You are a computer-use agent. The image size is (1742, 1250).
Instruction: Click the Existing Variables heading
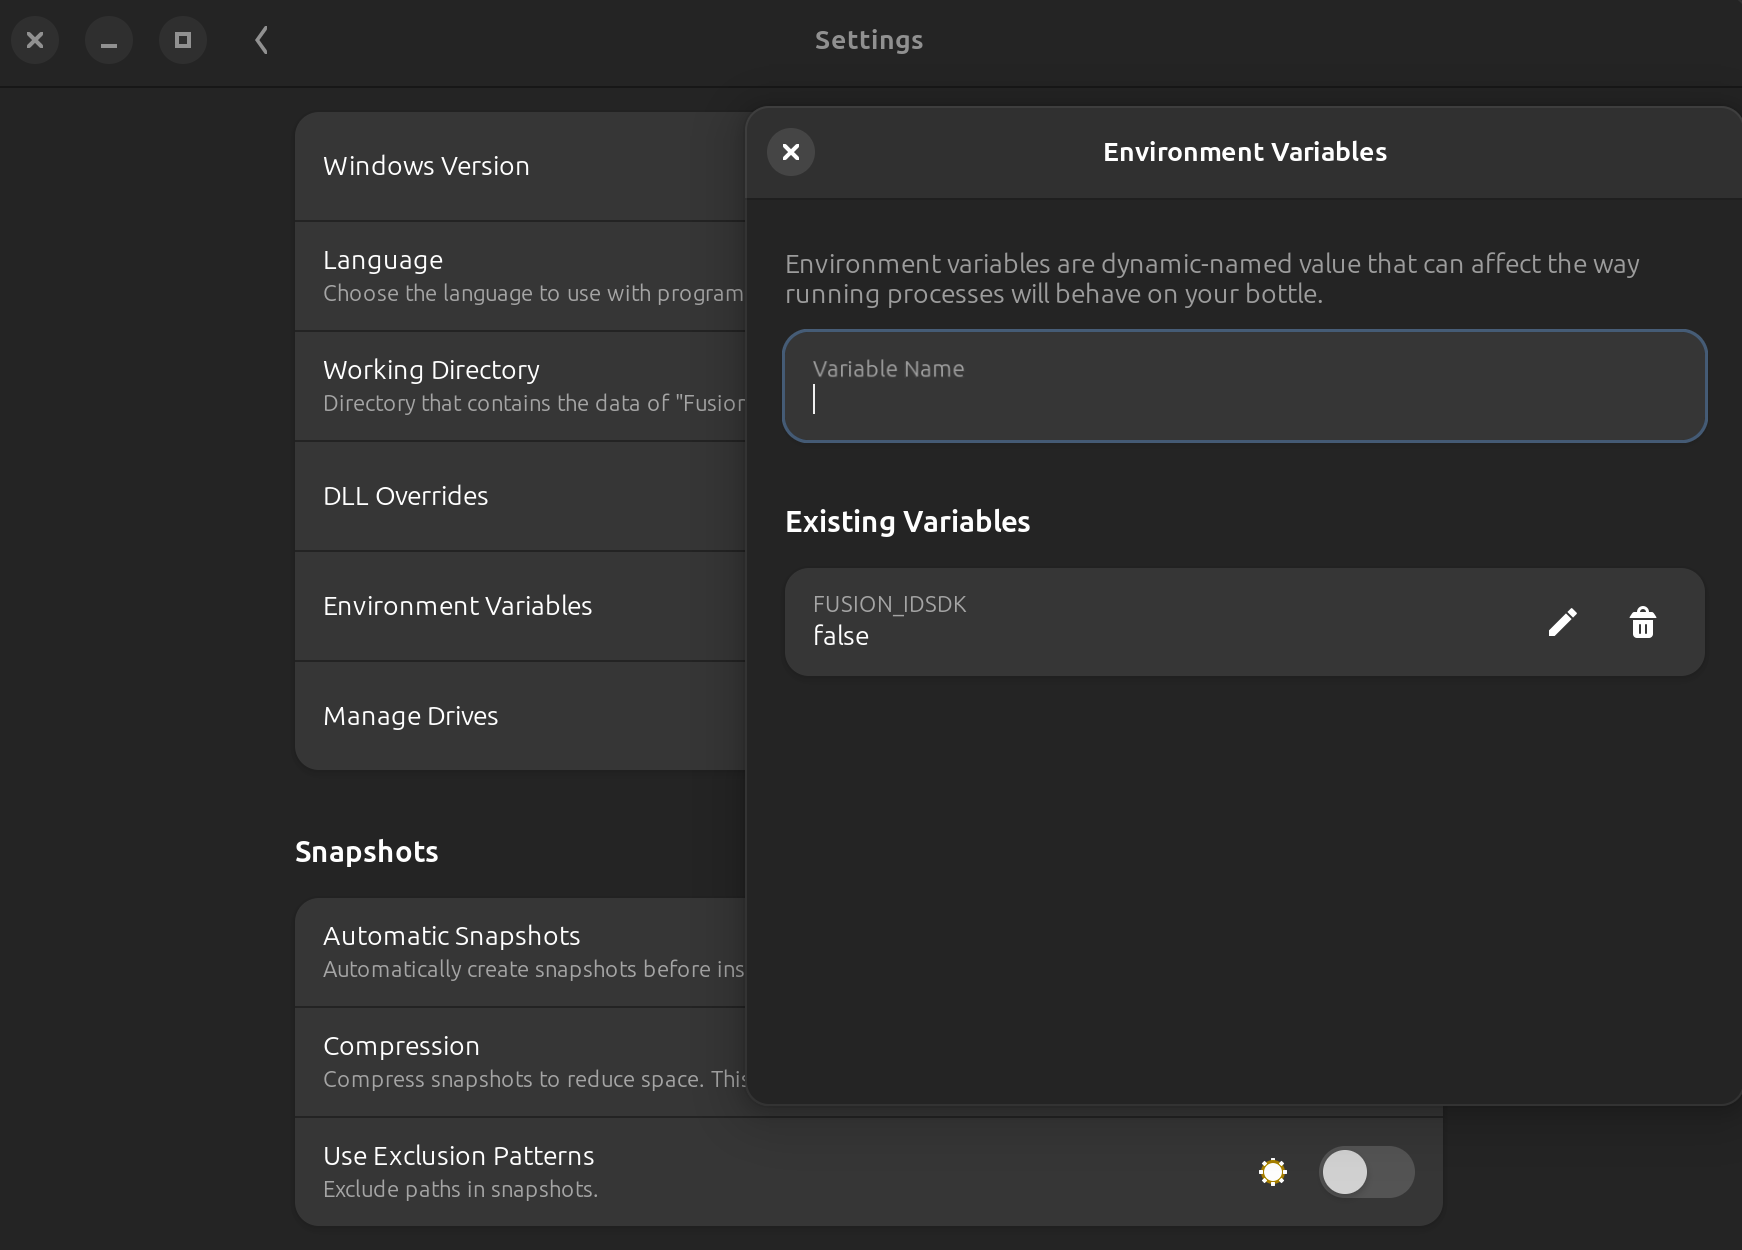(906, 521)
